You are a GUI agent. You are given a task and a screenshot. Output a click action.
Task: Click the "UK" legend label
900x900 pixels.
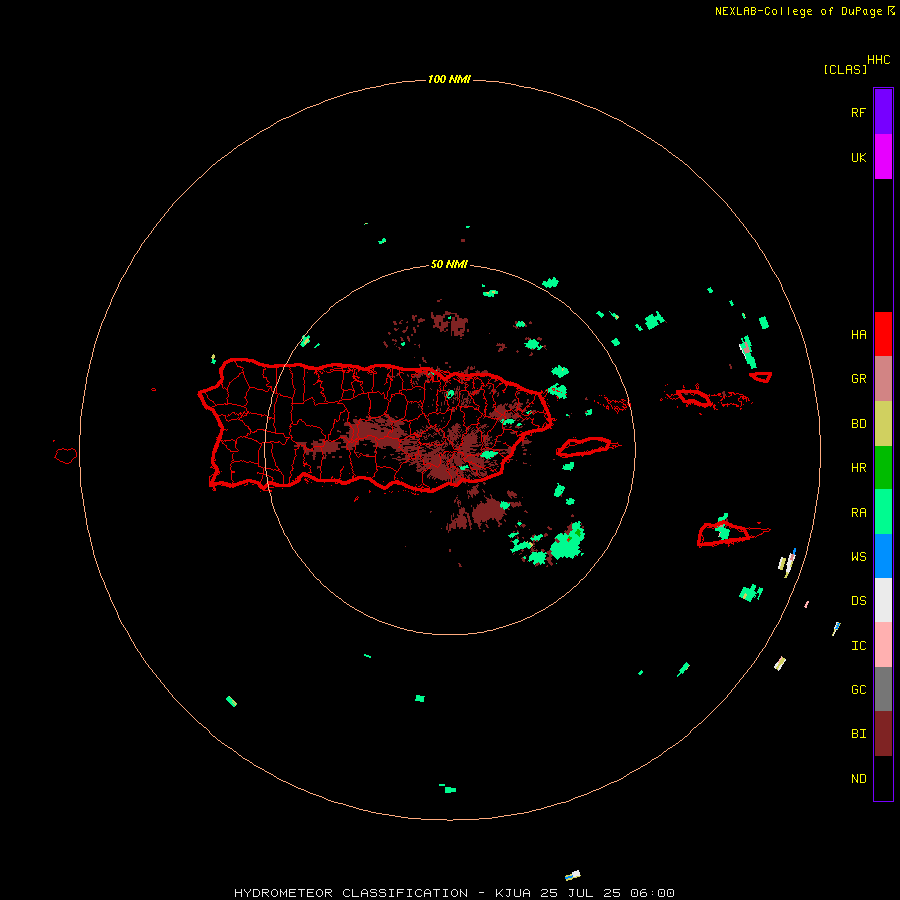click(x=858, y=158)
